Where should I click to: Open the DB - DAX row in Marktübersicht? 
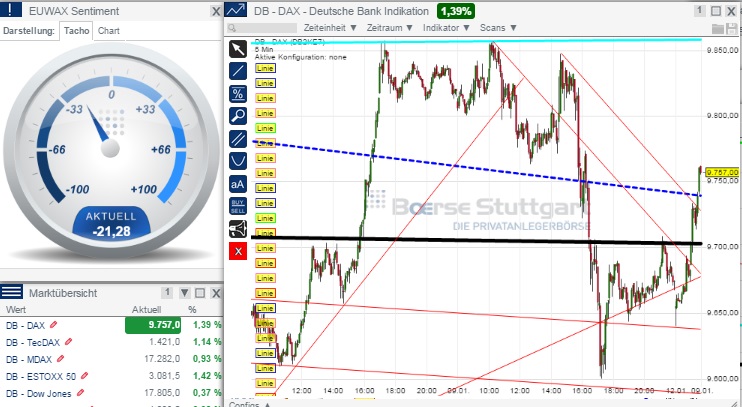pyautogui.click(x=111, y=325)
